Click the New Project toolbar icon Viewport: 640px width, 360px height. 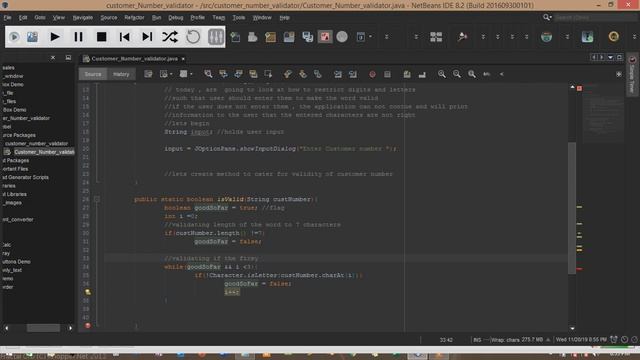(236, 37)
